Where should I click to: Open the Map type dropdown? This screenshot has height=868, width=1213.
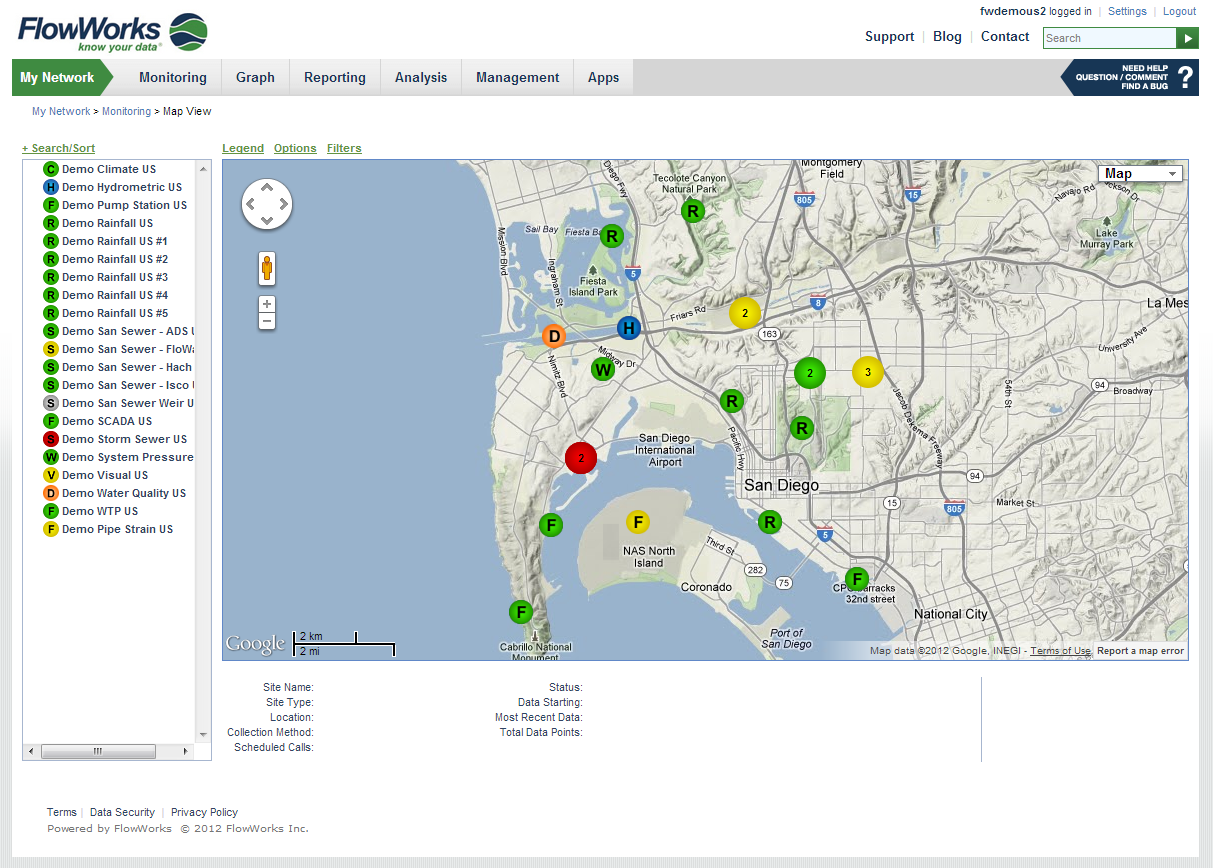(x=1140, y=174)
